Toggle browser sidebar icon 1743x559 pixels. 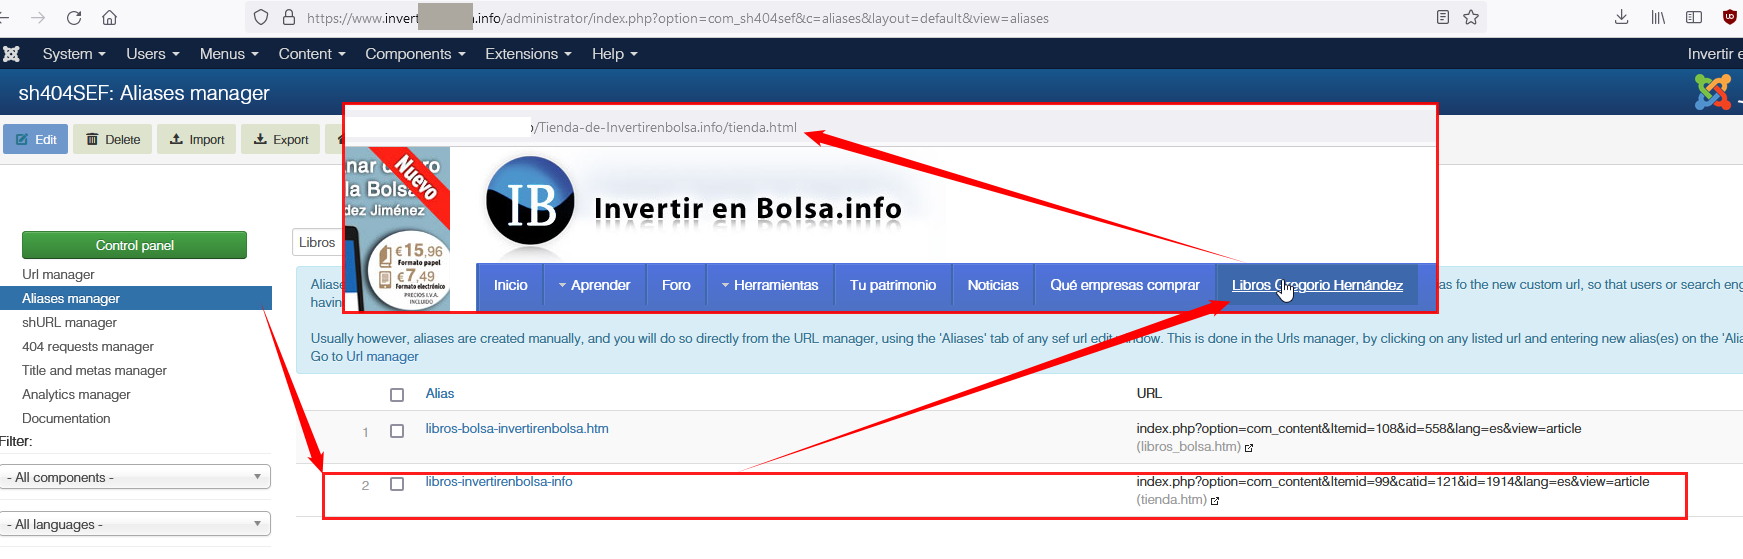click(x=1694, y=17)
